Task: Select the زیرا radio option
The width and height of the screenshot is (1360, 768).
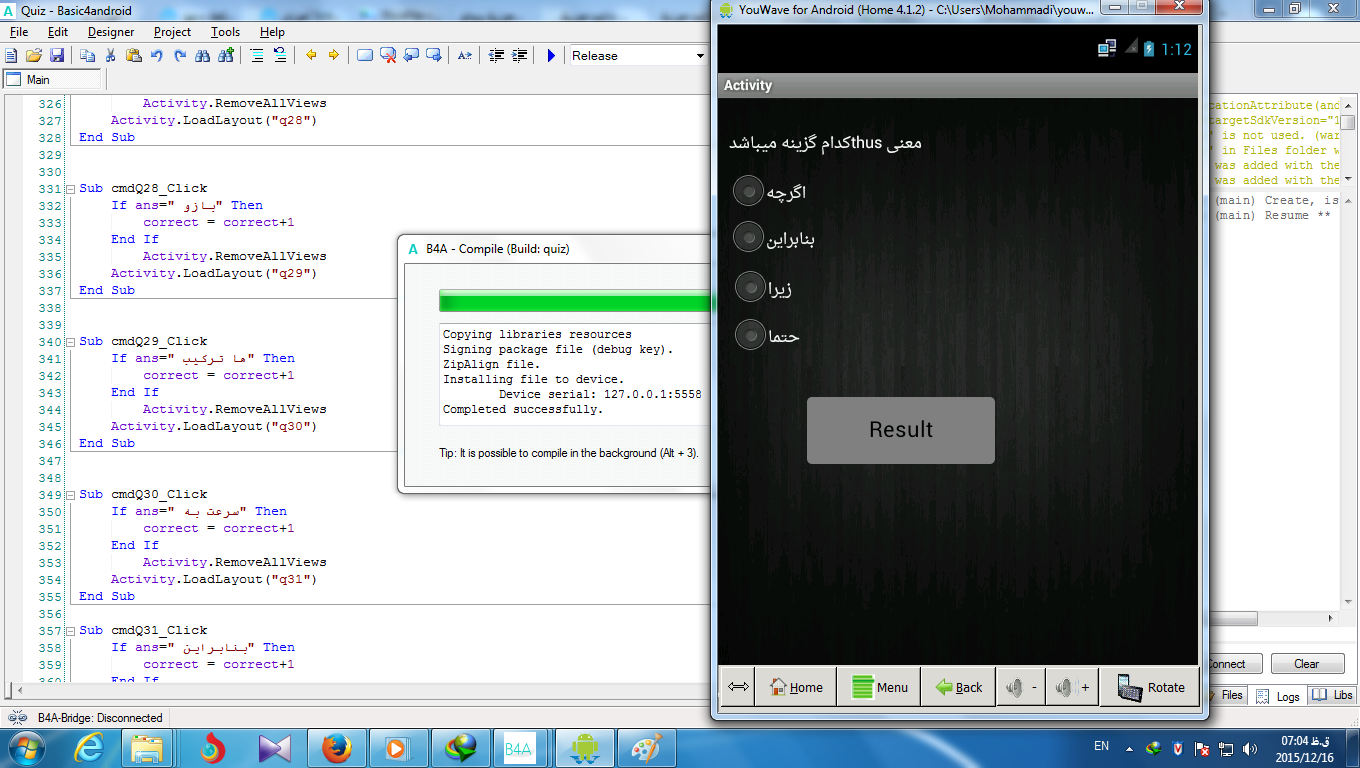Action: coord(749,287)
